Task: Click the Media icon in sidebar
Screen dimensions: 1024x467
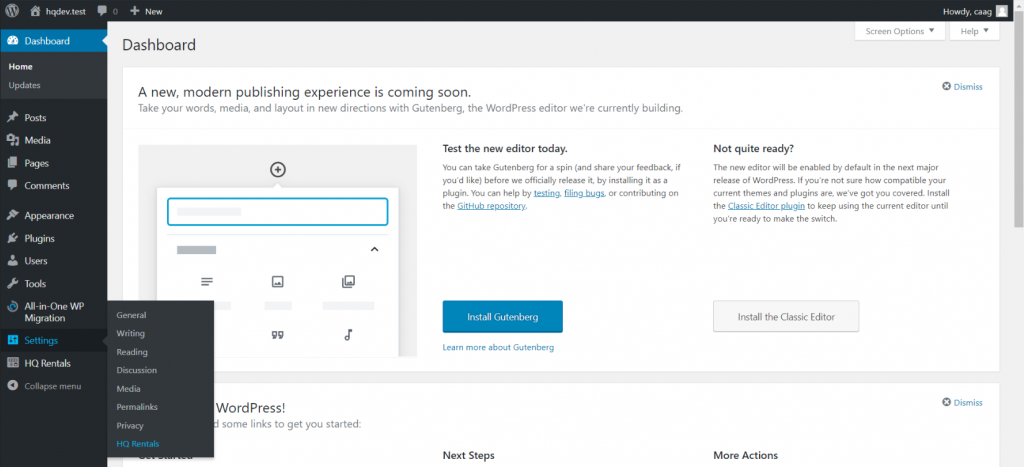Action: pyautogui.click(x=12, y=140)
